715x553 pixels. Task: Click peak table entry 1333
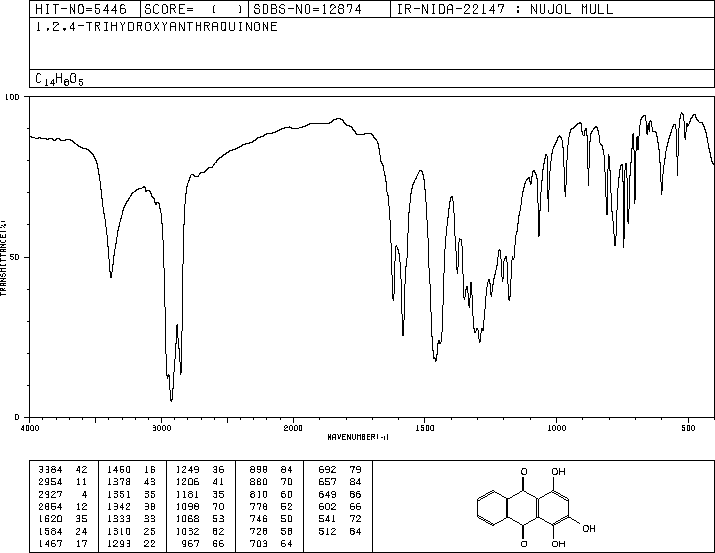coord(119,519)
